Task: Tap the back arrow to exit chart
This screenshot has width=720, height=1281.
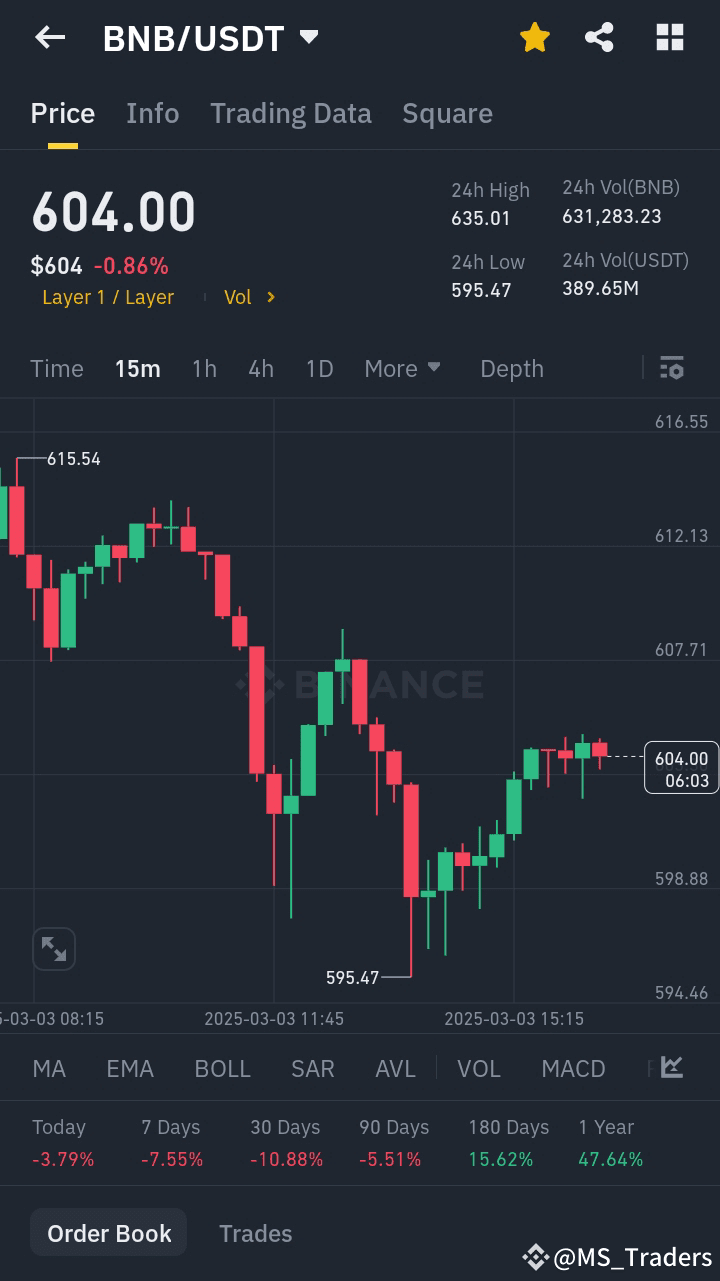Action: [49, 37]
